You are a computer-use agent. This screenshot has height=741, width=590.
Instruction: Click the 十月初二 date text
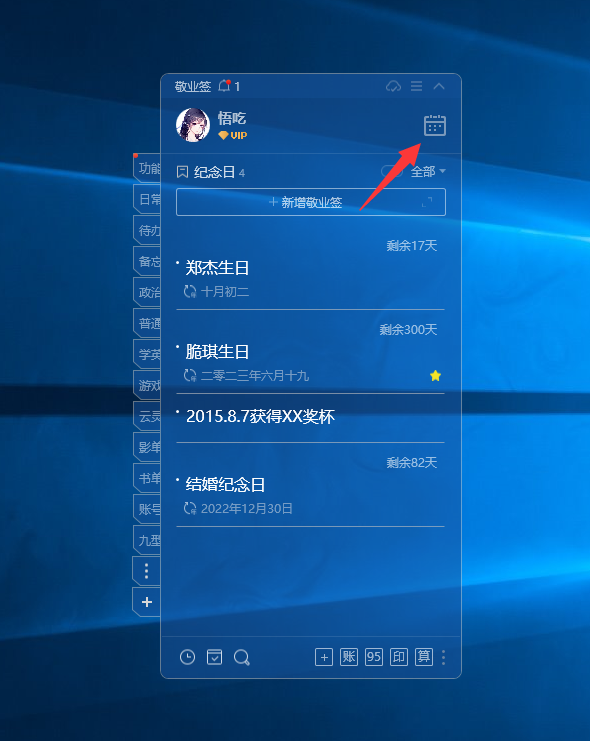pos(225,292)
